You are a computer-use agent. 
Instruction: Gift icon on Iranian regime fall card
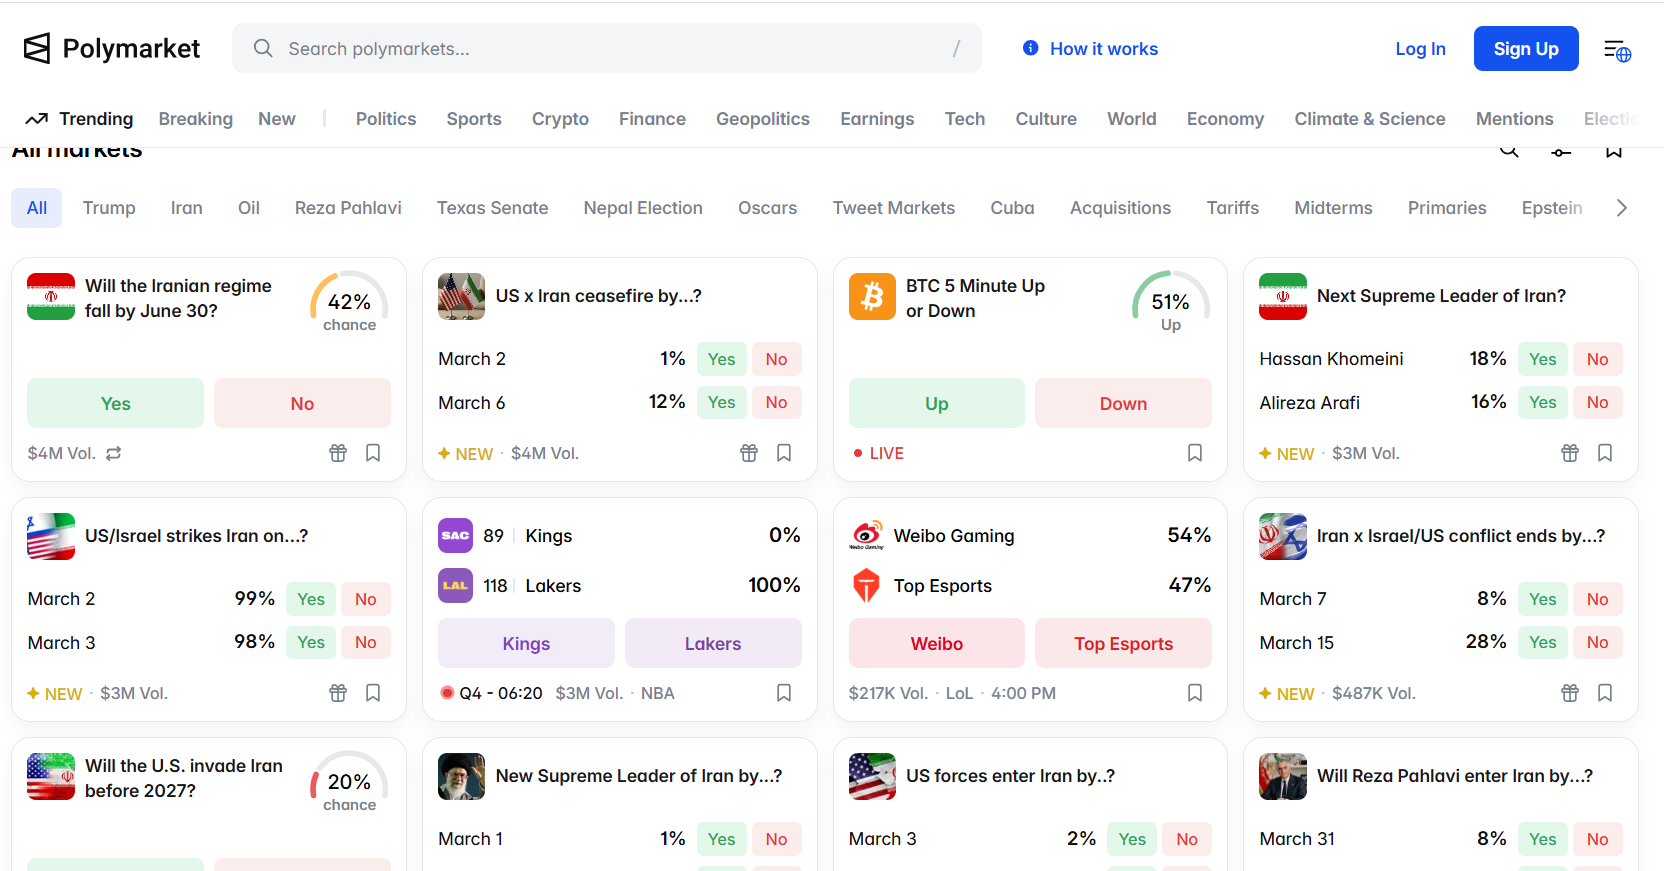pos(338,453)
